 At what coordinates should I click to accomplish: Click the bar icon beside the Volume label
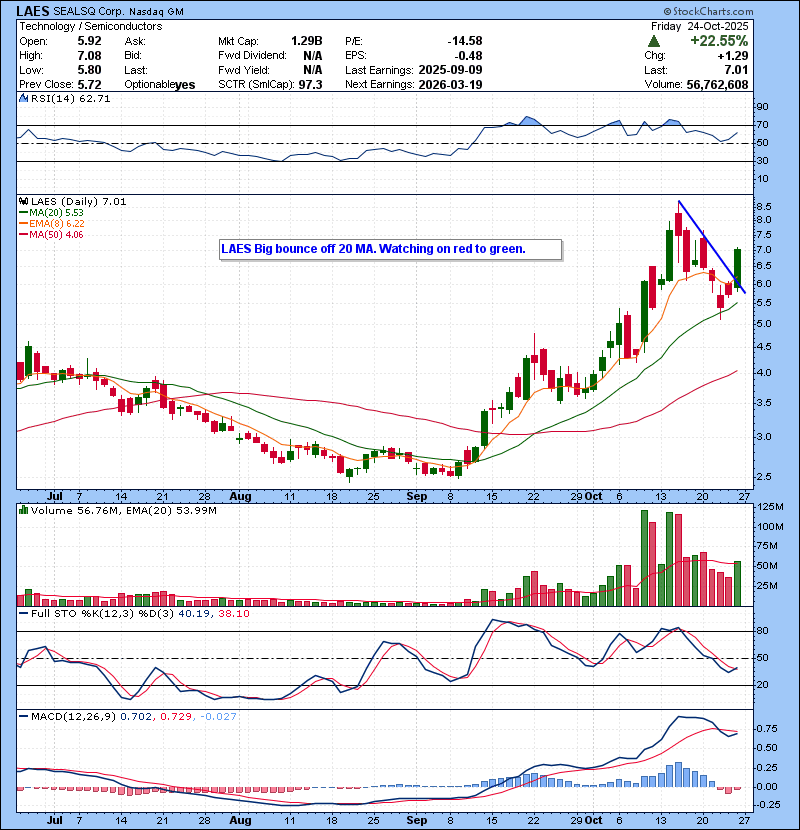pos(23,510)
